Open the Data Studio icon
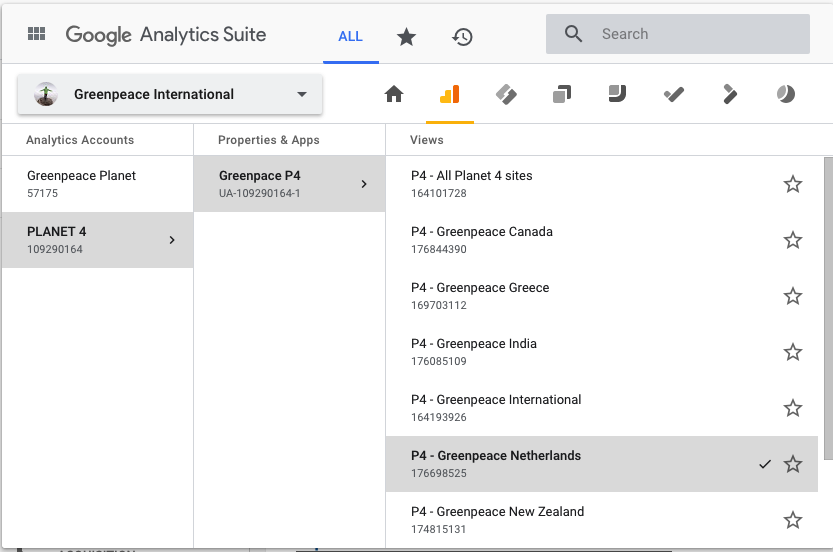The width and height of the screenshot is (833, 552). point(617,94)
